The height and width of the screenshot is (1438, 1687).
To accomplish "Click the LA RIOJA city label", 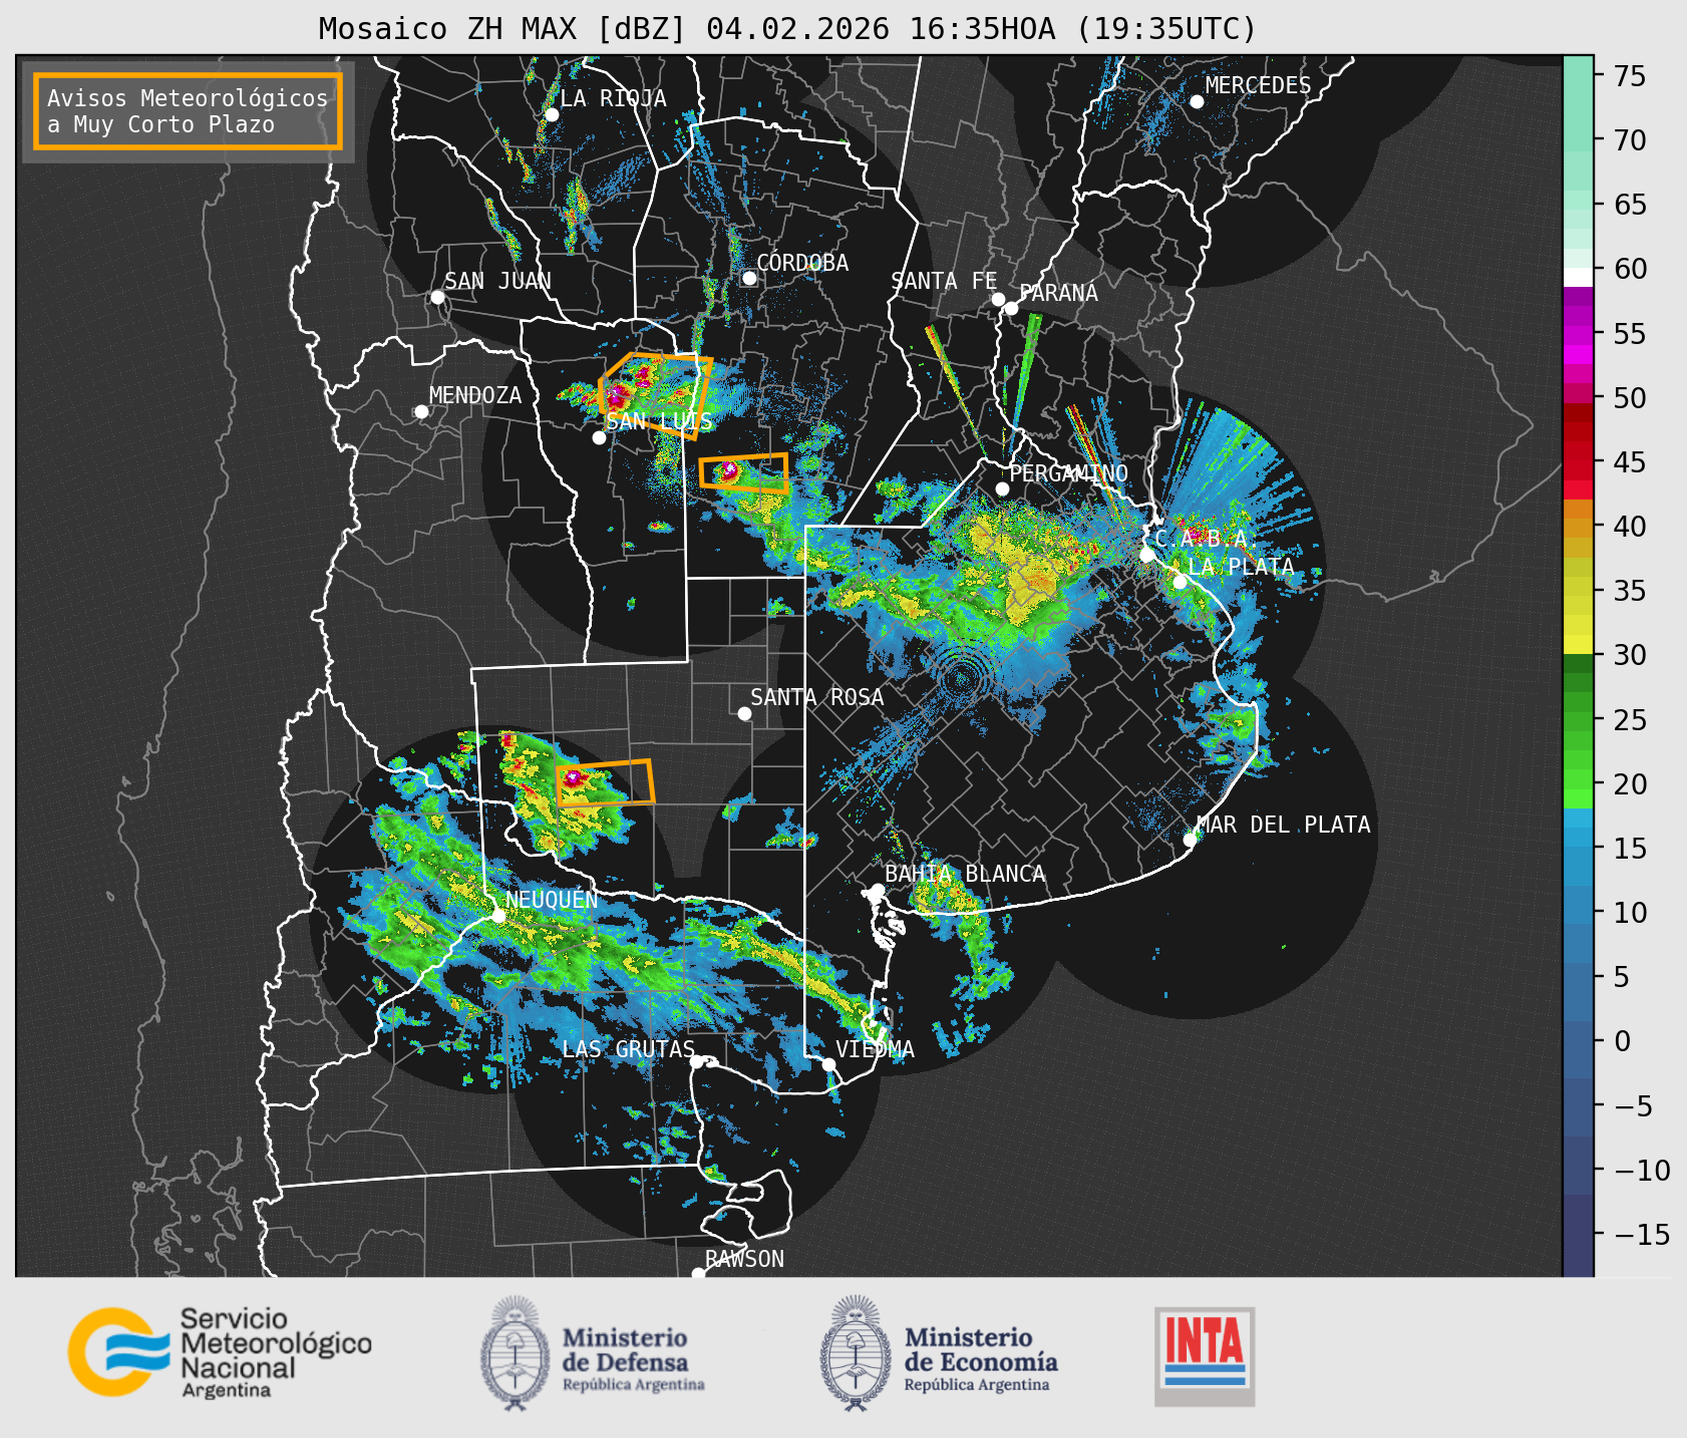I will pyautogui.click(x=613, y=98).
